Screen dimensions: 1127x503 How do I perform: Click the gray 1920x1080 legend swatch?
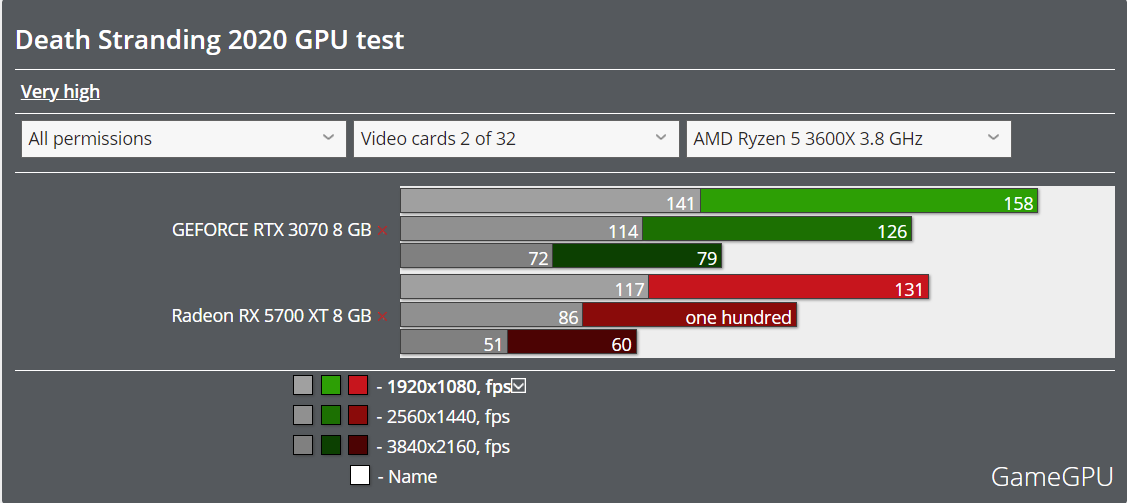pyautogui.click(x=303, y=385)
